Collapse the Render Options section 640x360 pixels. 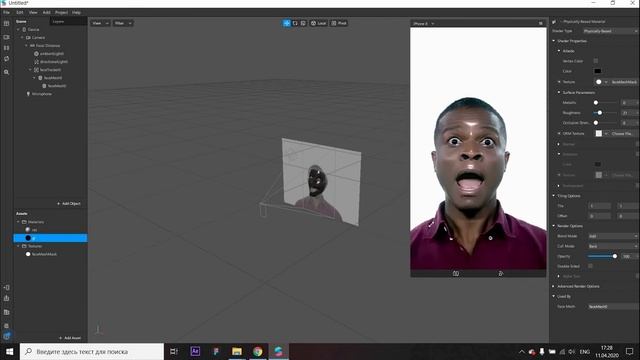554,226
